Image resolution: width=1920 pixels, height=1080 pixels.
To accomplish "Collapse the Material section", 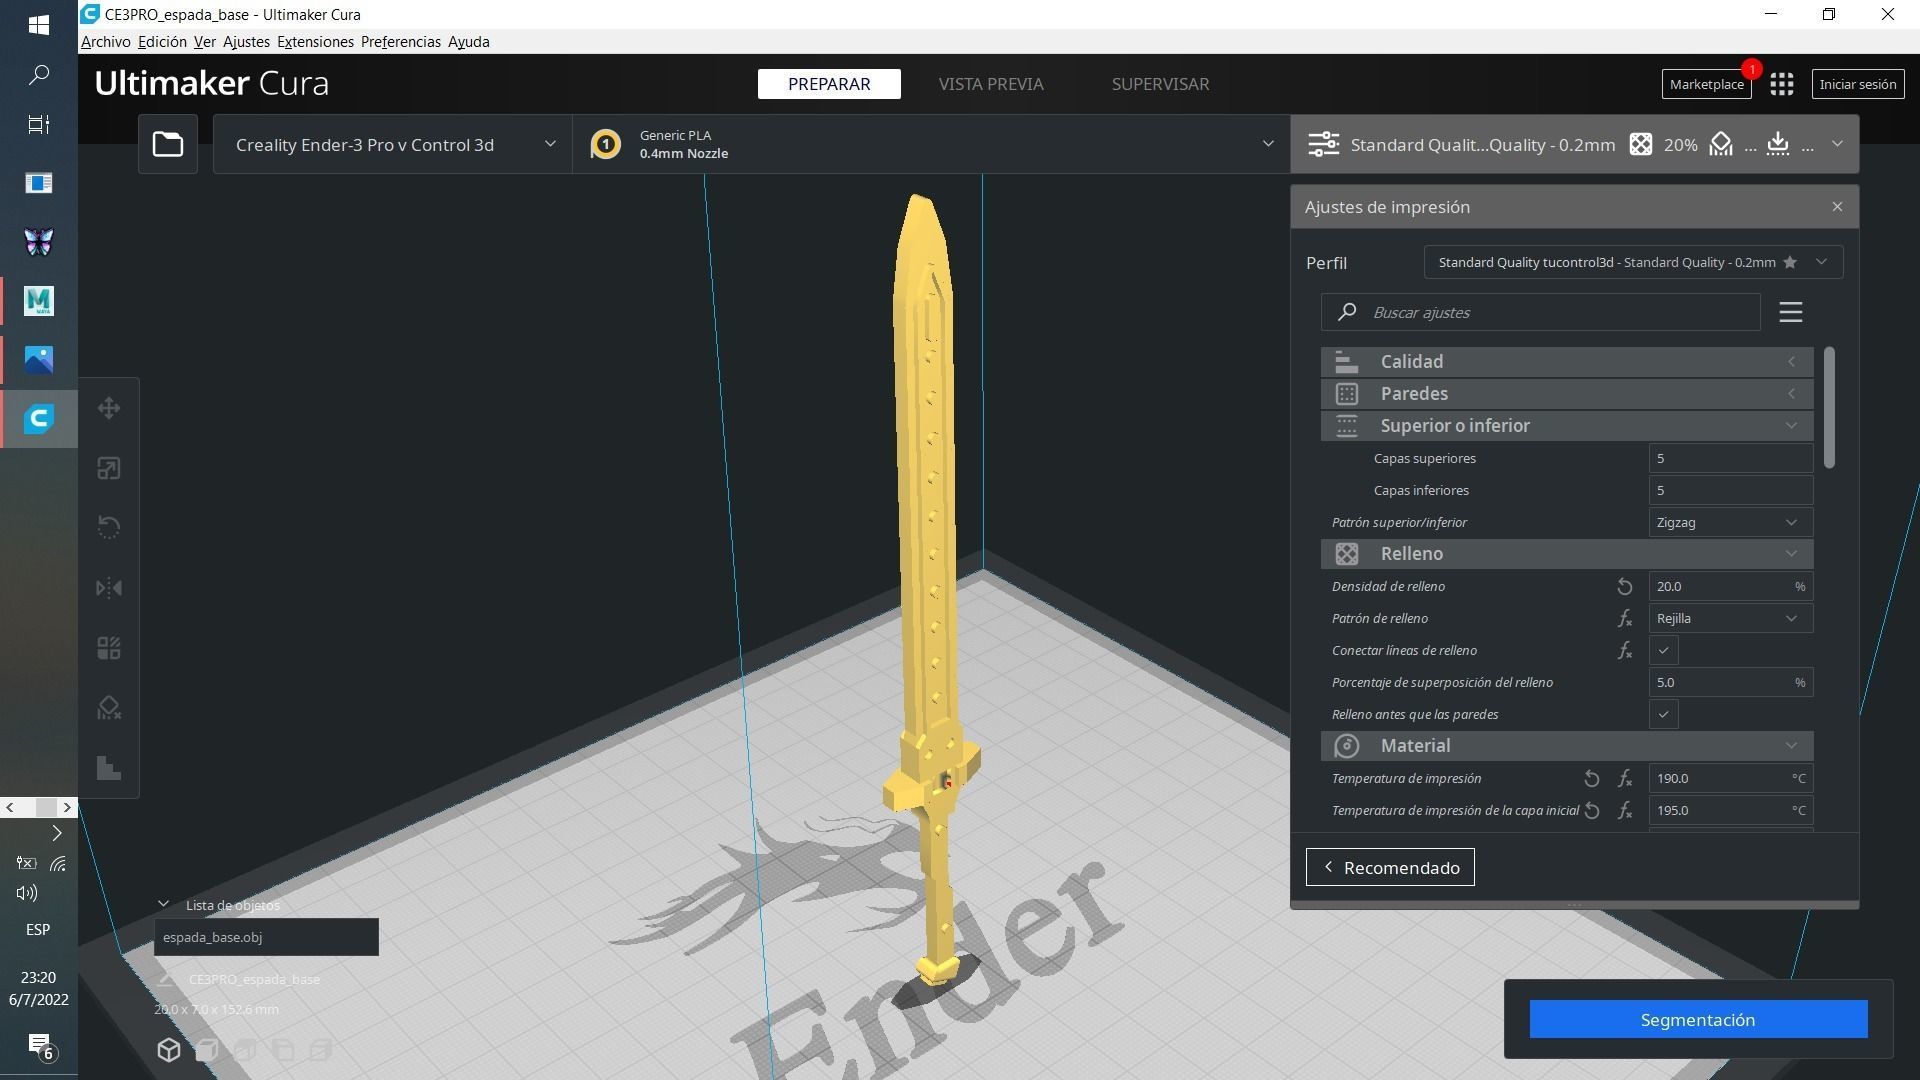I will coord(1567,746).
